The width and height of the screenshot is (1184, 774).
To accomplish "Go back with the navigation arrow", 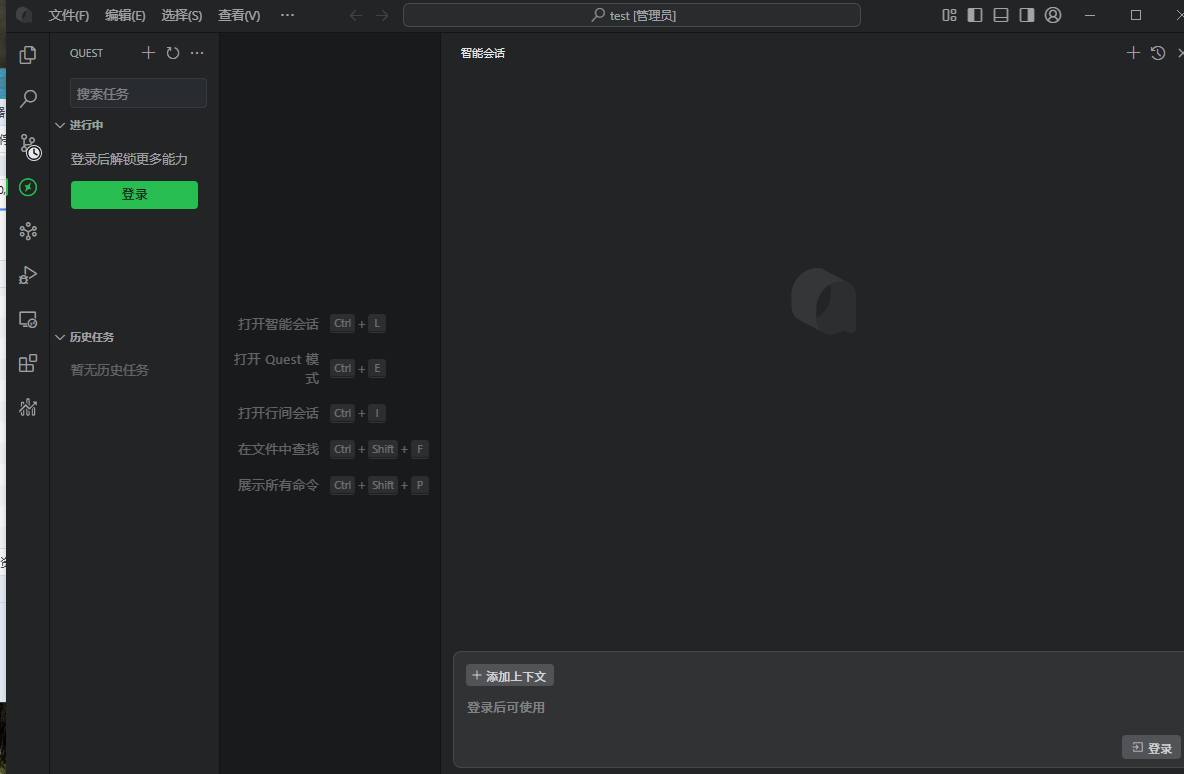I will click(x=356, y=15).
